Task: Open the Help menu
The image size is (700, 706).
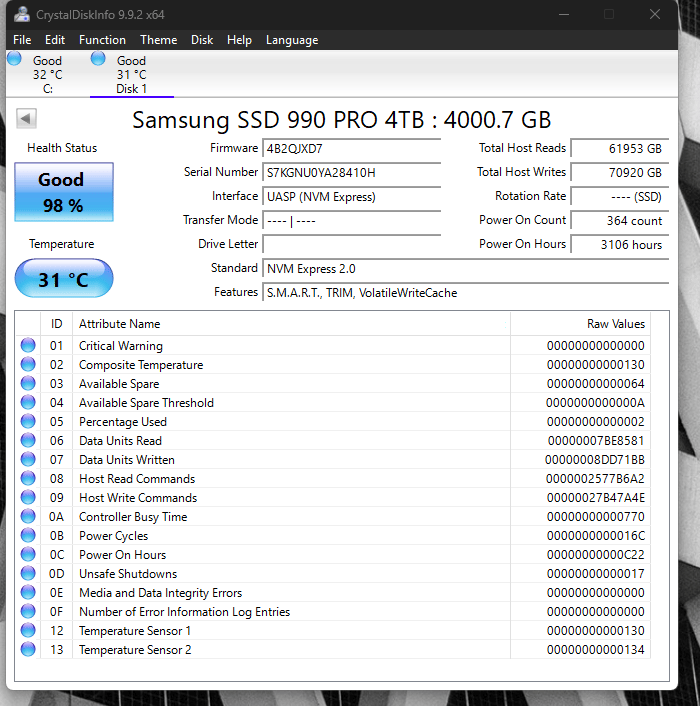Action: (x=239, y=40)
